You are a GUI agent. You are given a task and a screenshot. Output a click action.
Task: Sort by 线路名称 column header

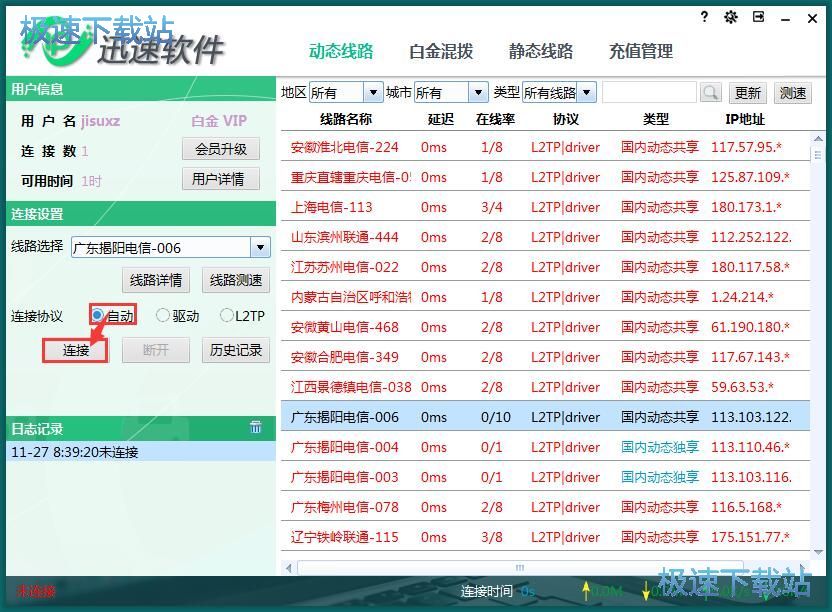[345, 119]
